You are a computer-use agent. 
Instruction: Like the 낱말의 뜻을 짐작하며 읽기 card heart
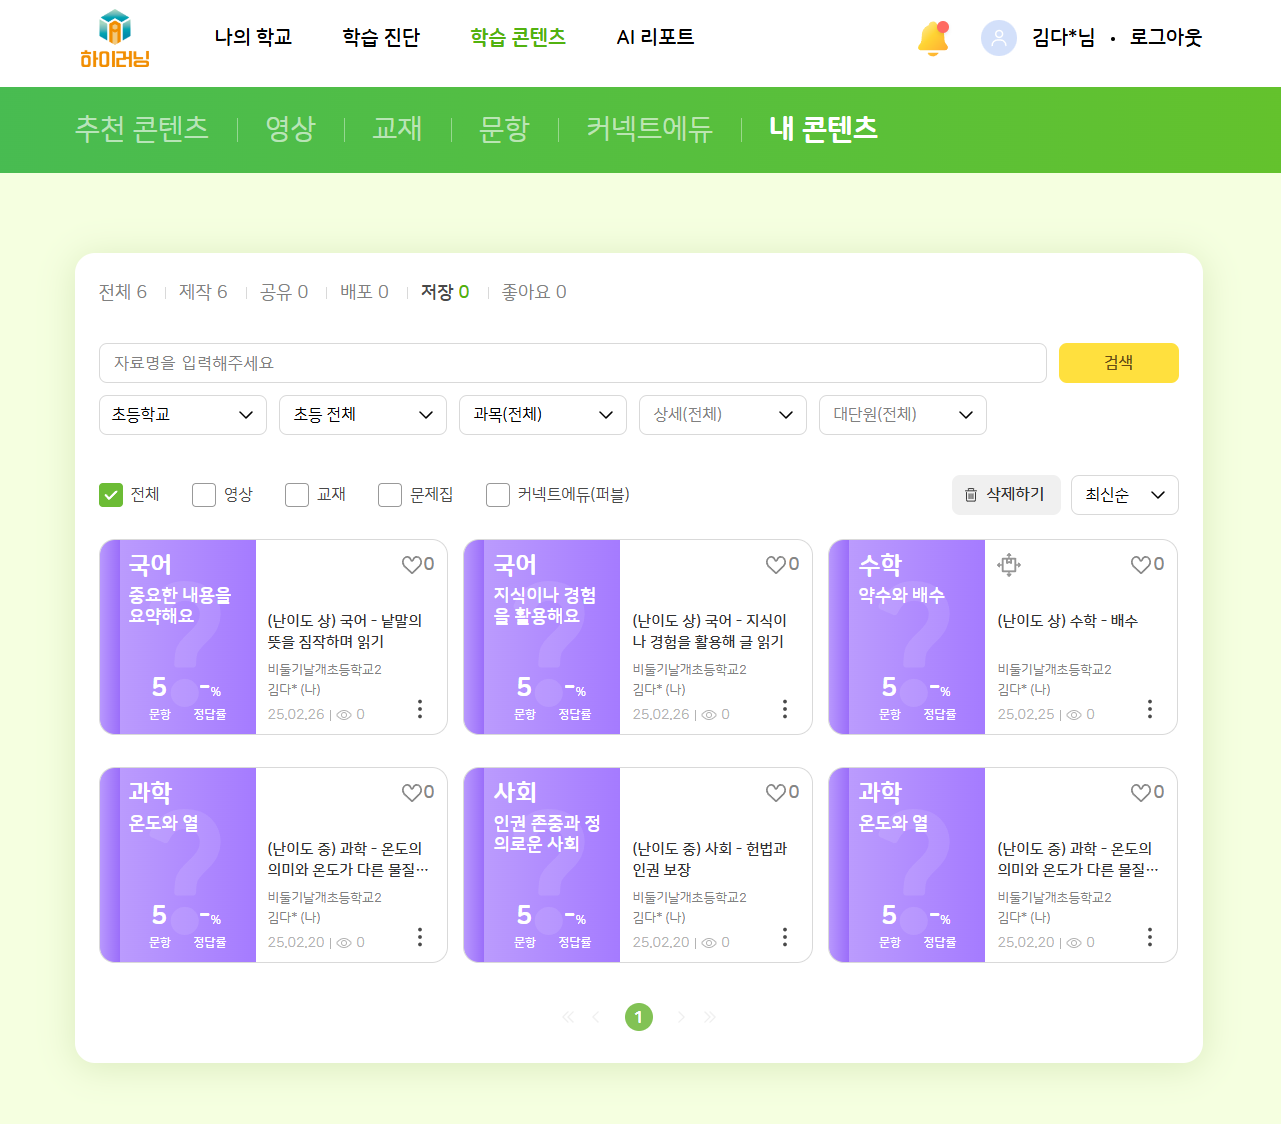tap(412, 565)
